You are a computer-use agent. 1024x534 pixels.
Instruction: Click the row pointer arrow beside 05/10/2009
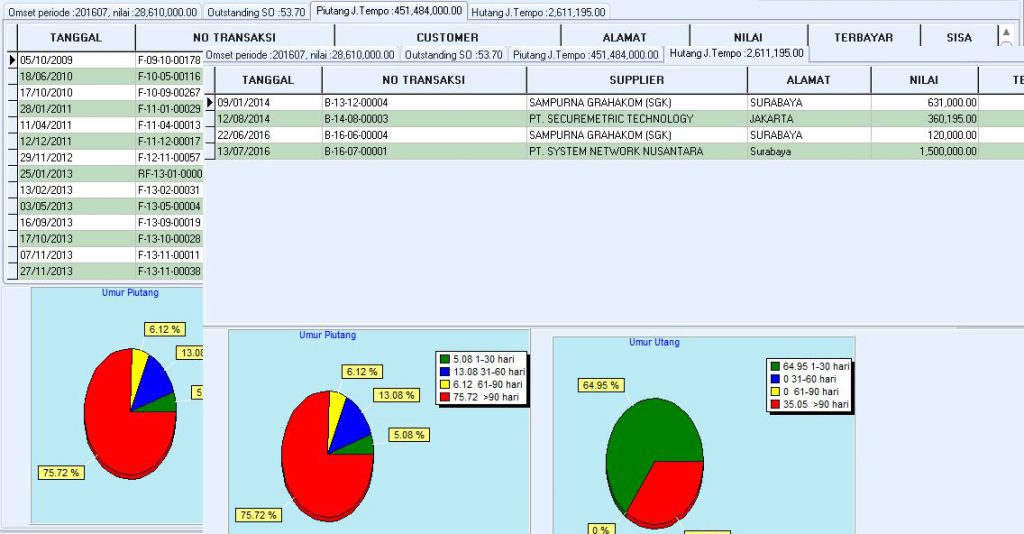coord(12,60)
